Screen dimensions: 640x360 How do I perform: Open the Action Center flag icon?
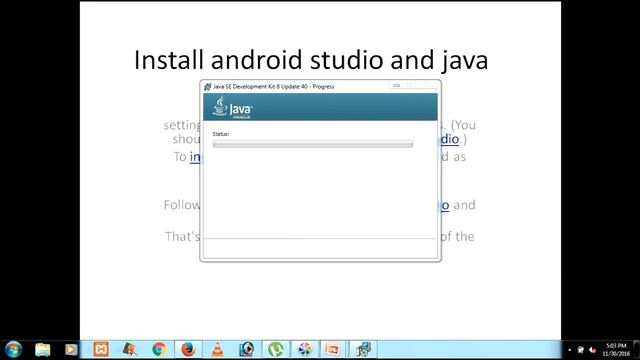(x=581, y=350)
